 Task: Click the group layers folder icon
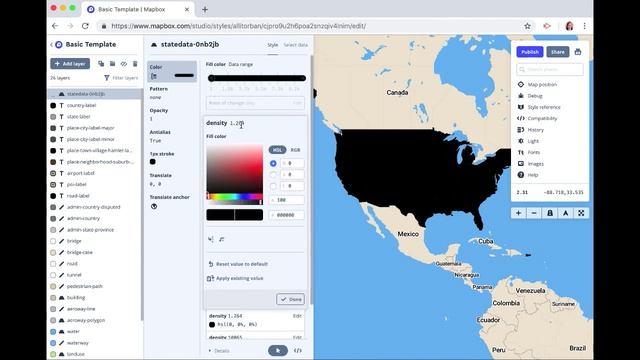click(112, 64)
